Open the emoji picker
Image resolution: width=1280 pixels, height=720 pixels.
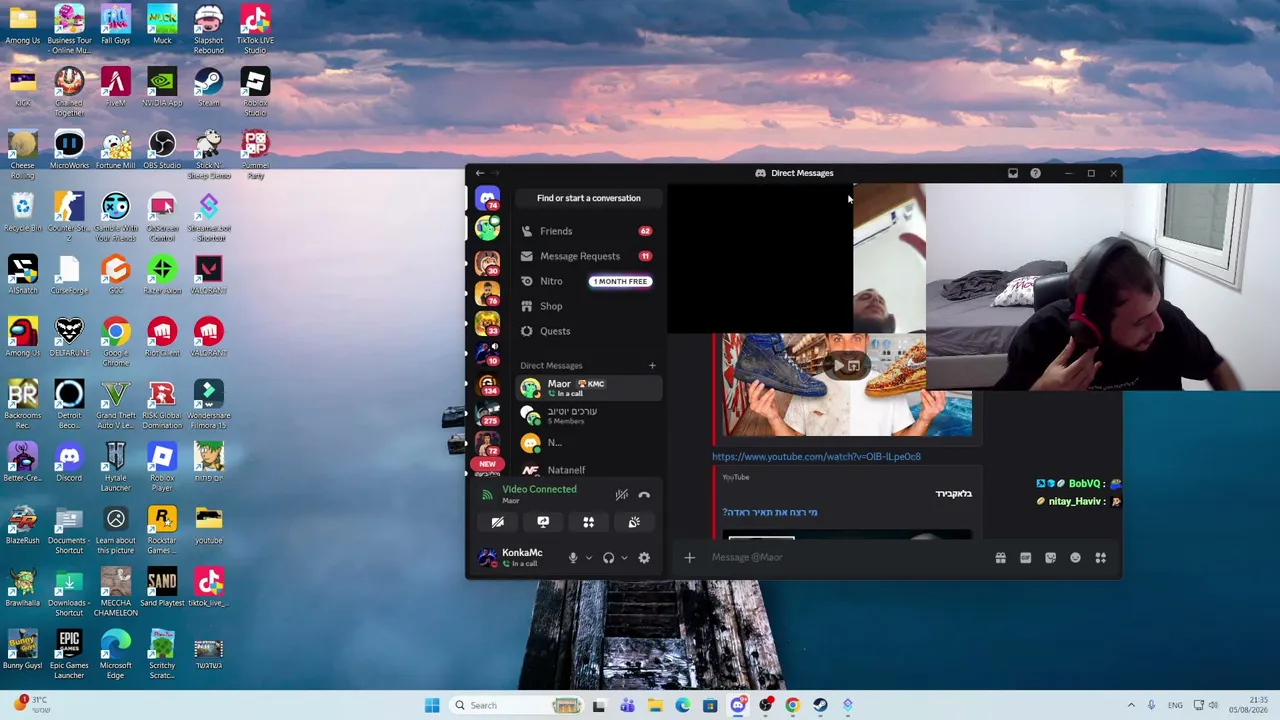1075,558
